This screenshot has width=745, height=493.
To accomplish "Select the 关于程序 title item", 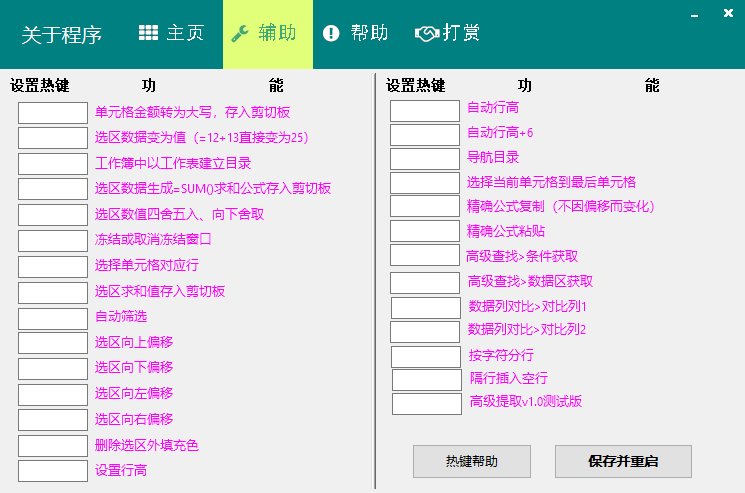I will pyautogui.click(x=62, y=35).
